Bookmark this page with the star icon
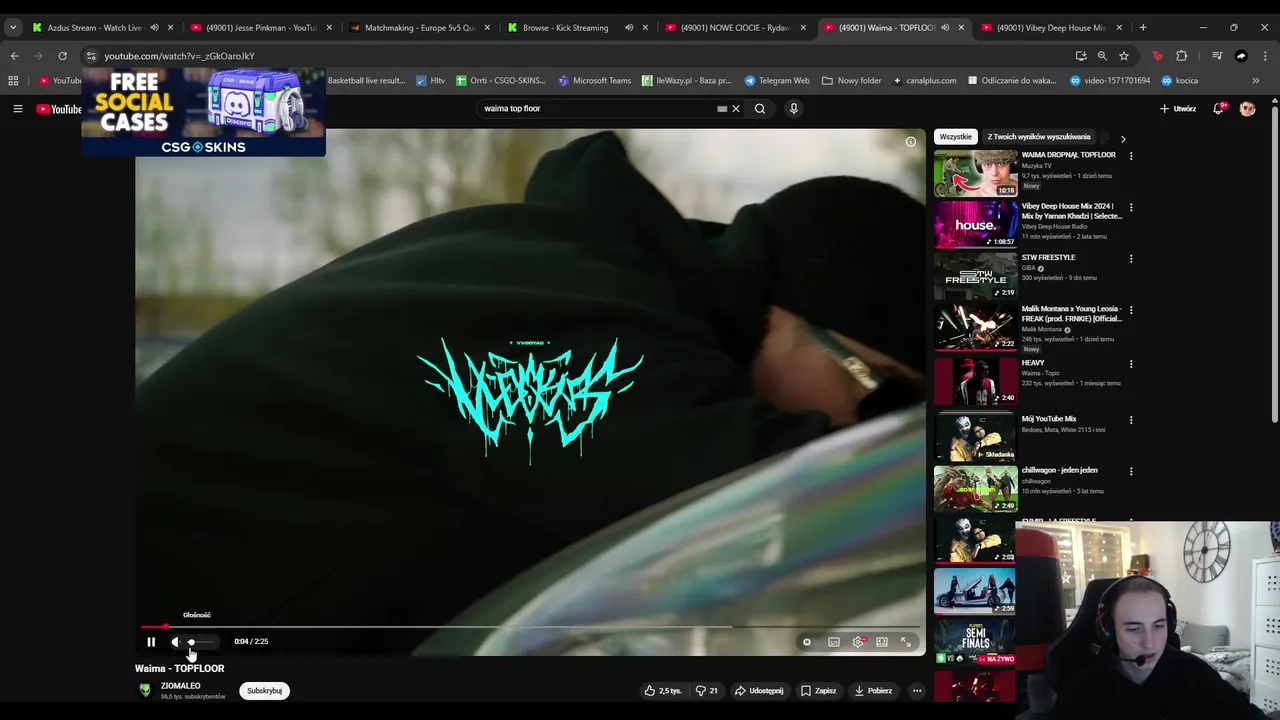The width and height of the screenshot is (1280, 720). (1124, 56)
